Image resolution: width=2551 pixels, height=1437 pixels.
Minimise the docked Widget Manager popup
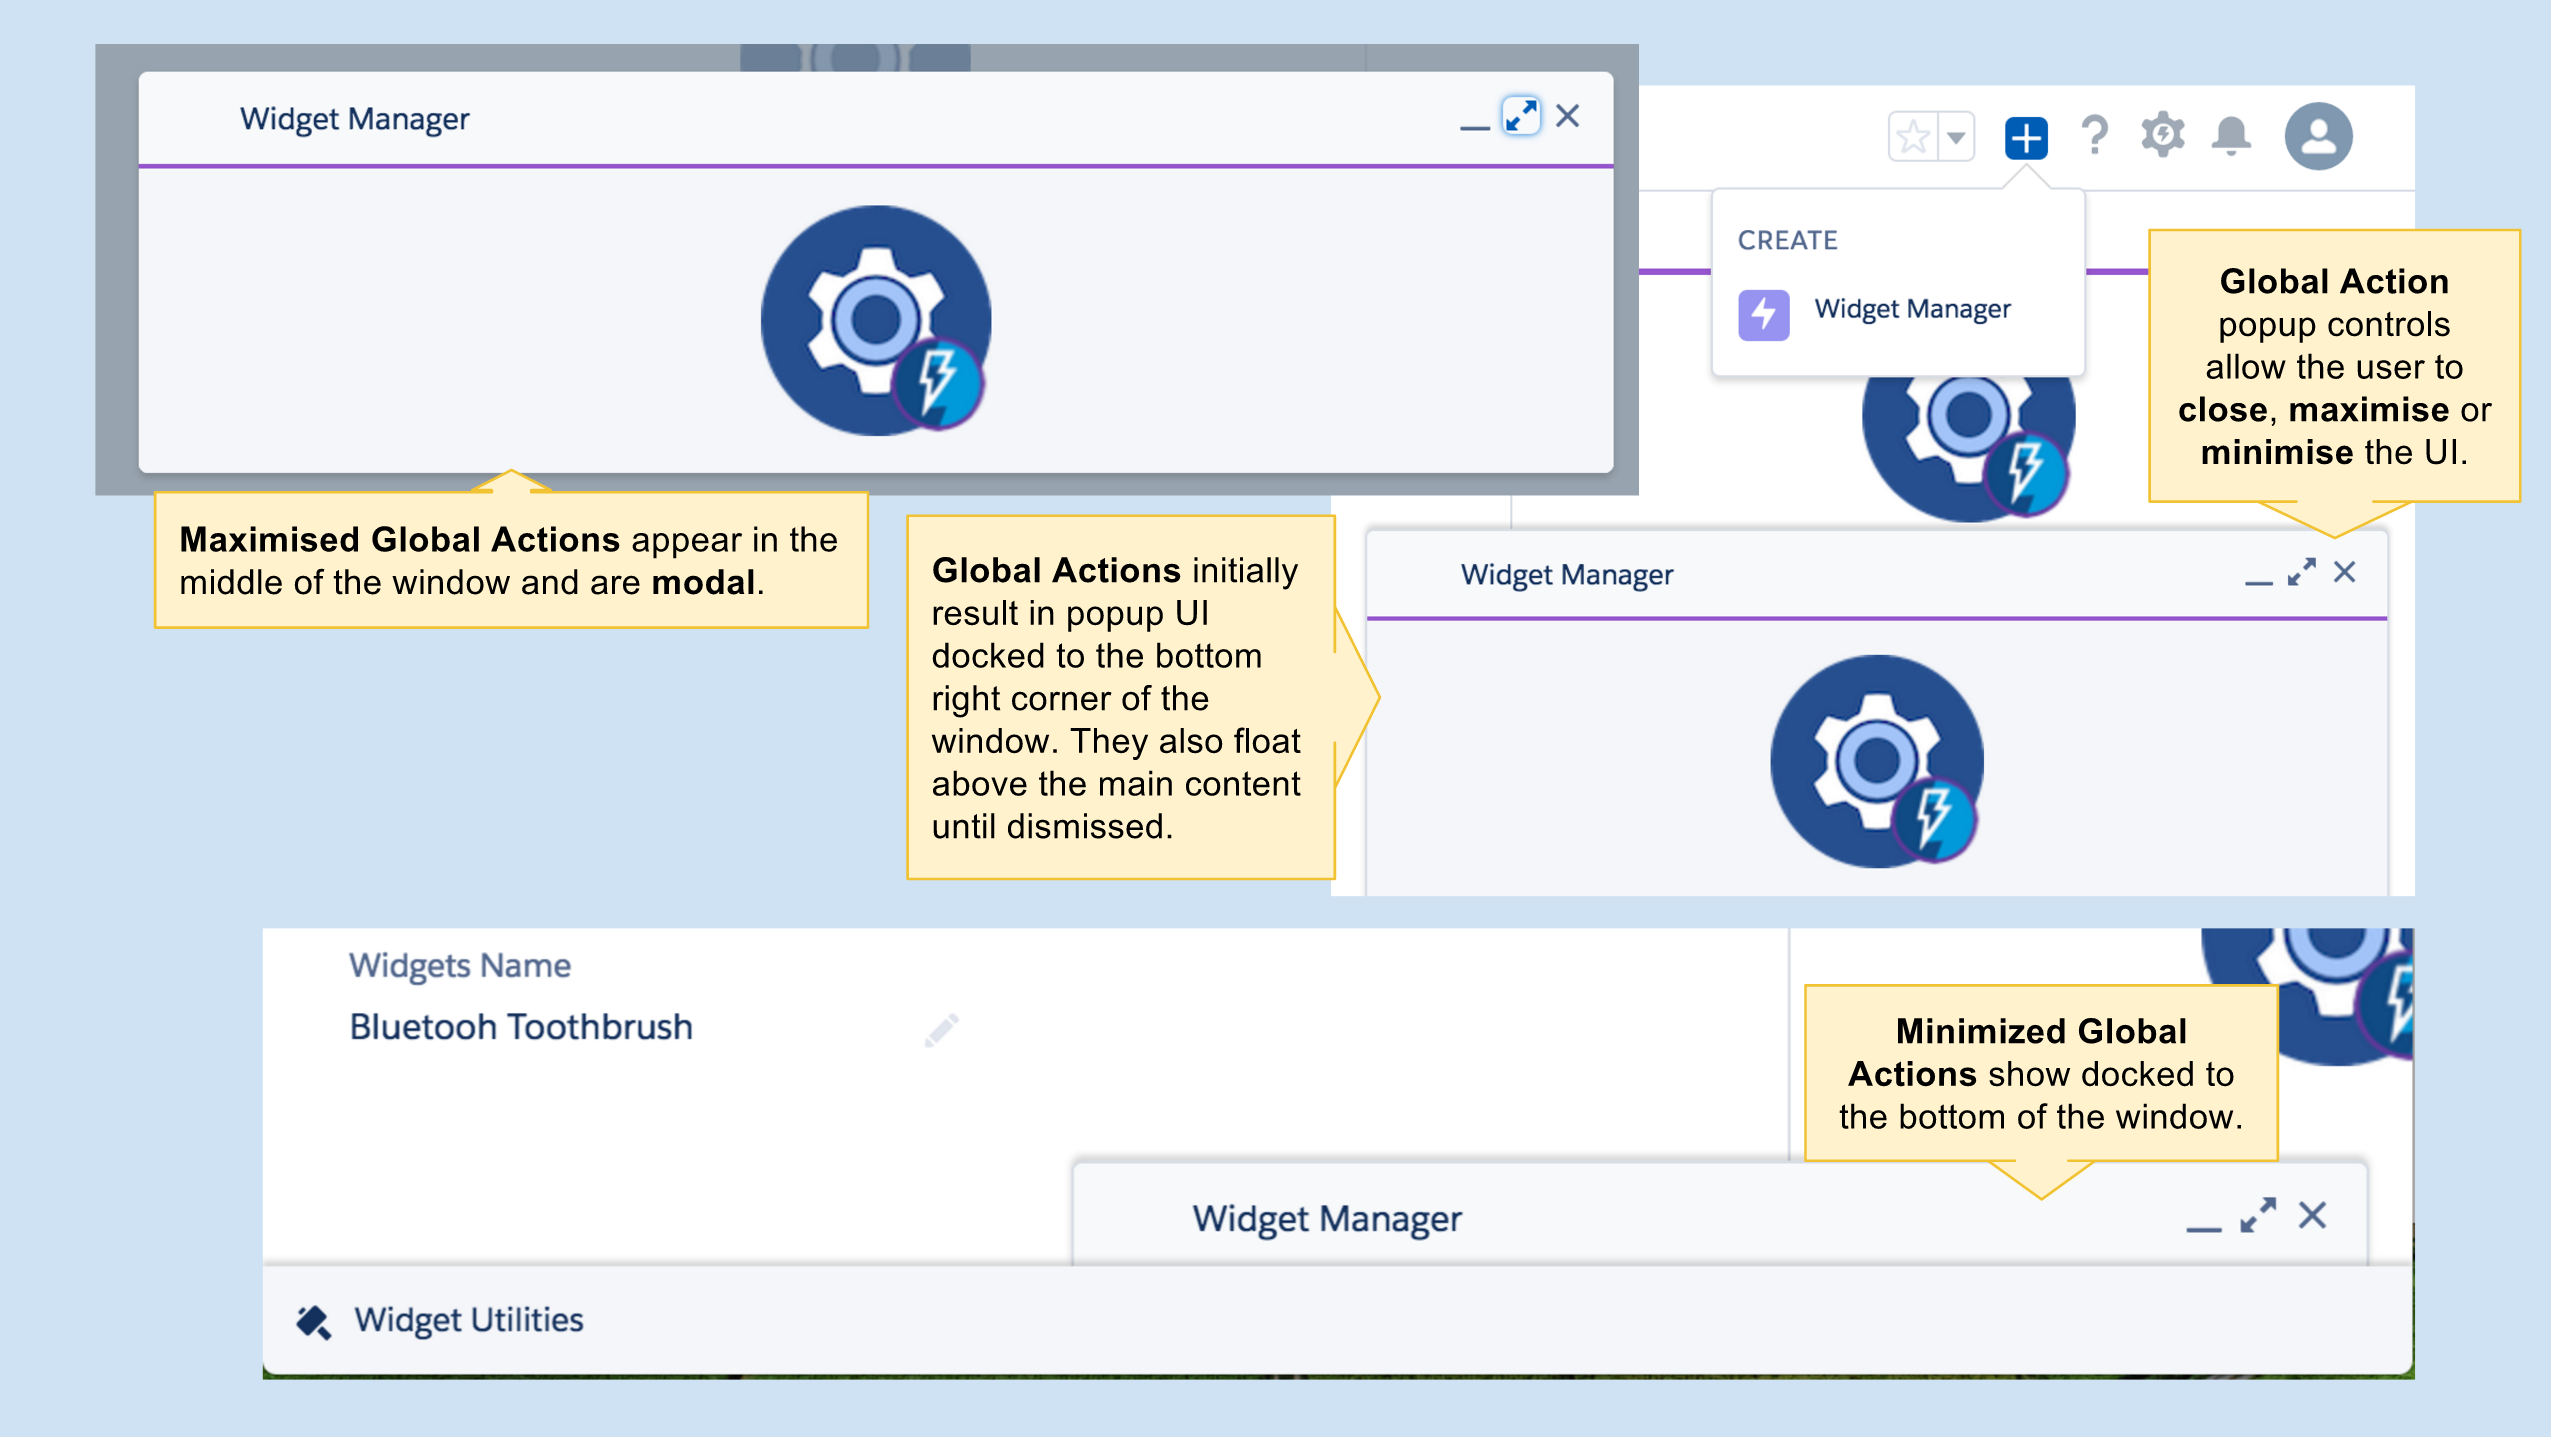pyautogui.click(x=2258, y=580)
